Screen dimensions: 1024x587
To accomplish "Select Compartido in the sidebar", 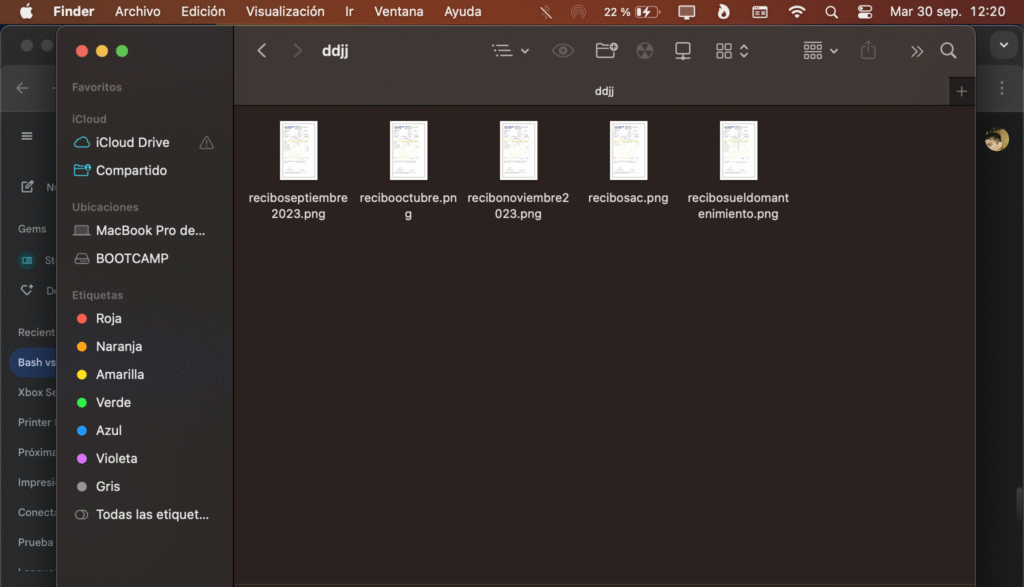I will tap(131, 171).
